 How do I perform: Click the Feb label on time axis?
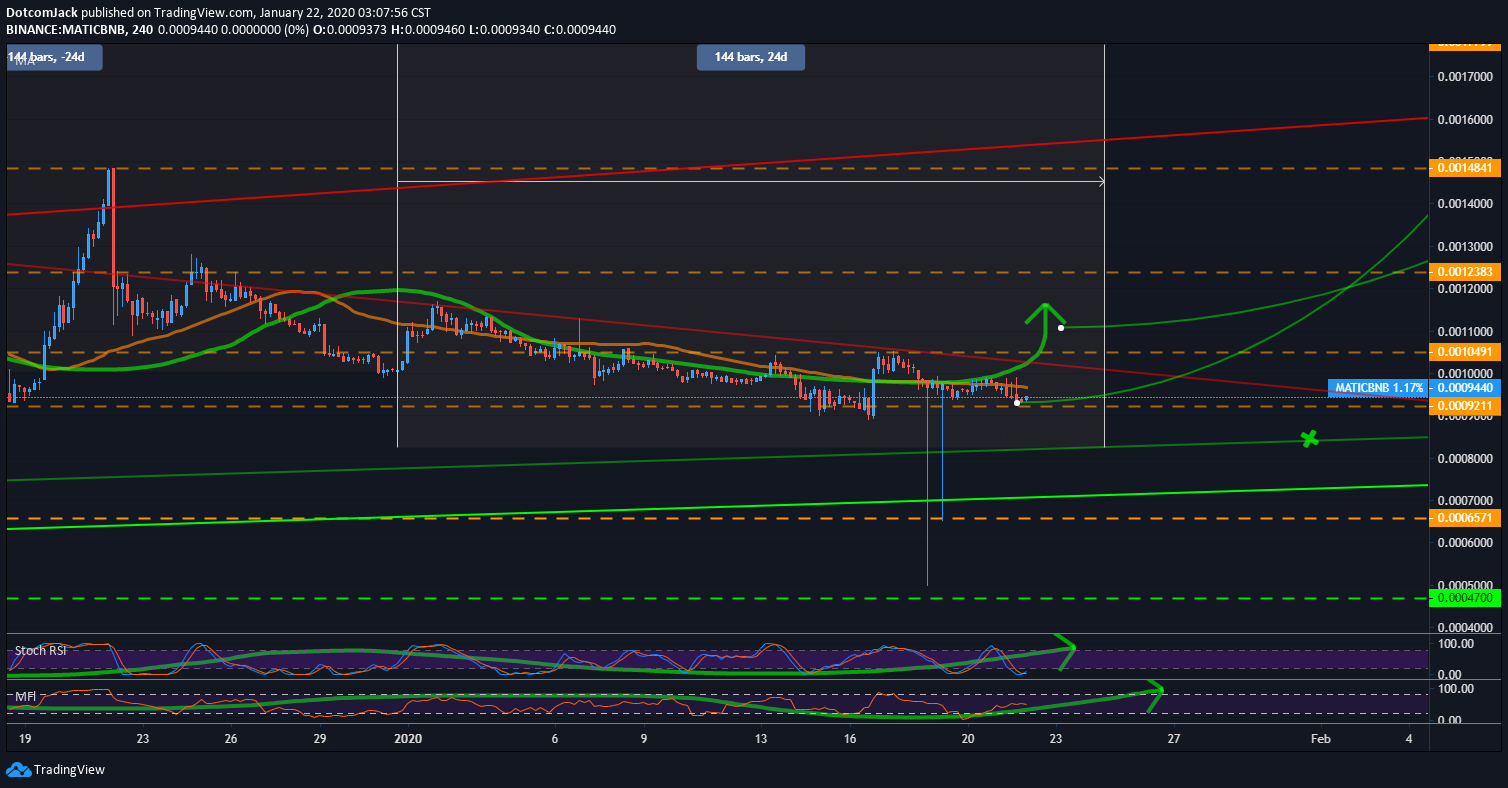click(1321, 739)
